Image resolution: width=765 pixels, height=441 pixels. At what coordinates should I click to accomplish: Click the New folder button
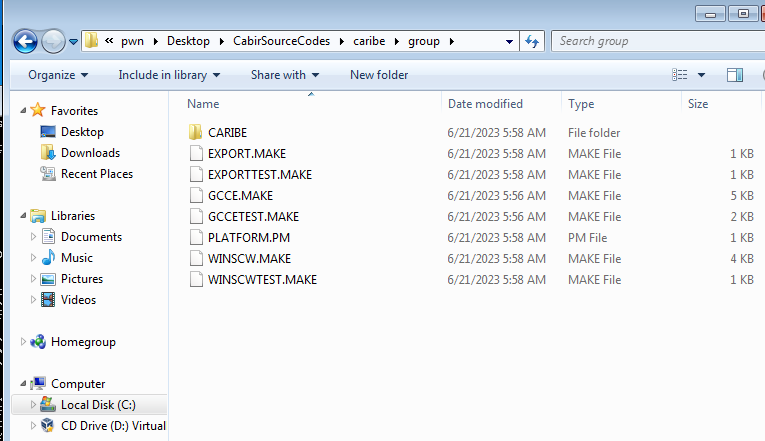379,75
